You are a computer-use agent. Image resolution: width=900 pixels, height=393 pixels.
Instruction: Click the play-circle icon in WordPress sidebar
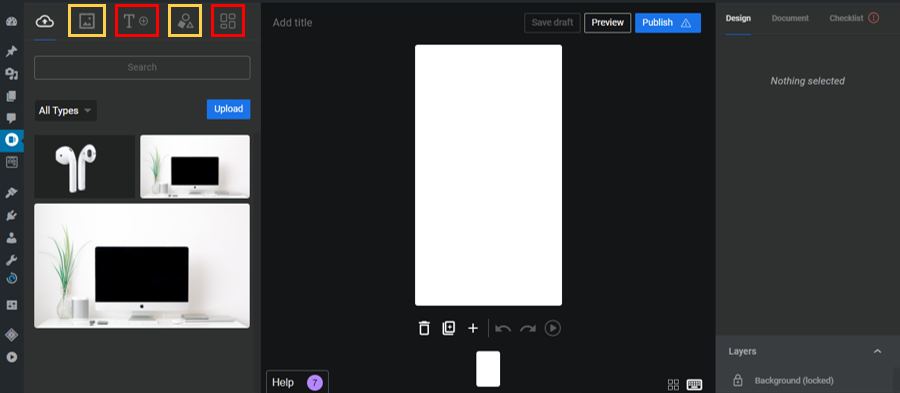click(11, 357)
